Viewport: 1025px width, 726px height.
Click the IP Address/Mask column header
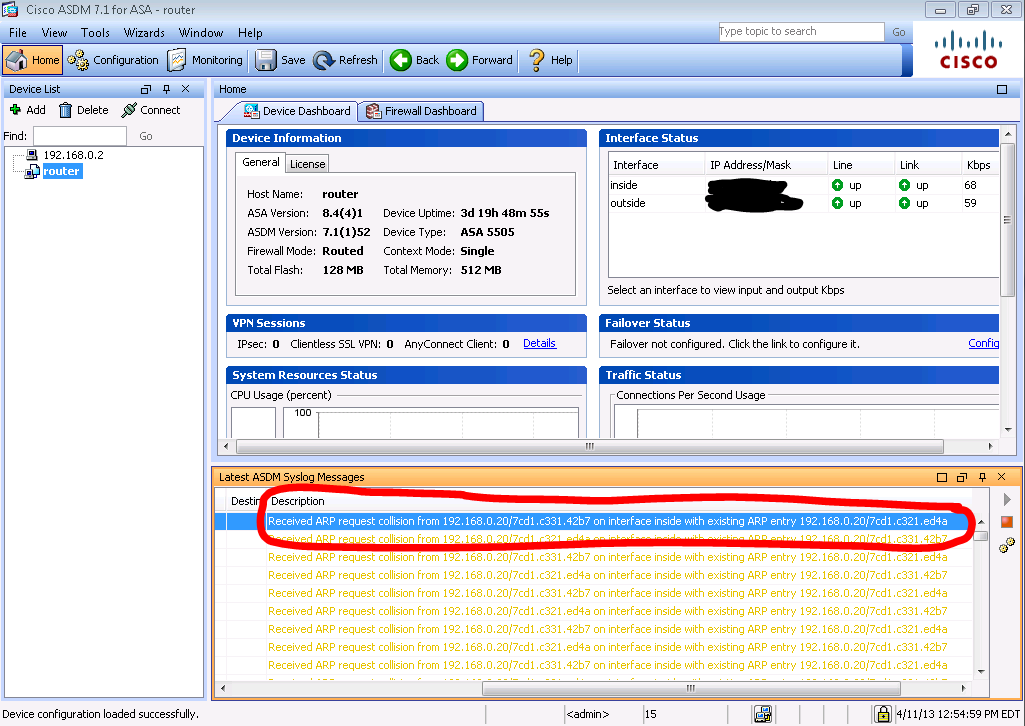coord(766,165)
